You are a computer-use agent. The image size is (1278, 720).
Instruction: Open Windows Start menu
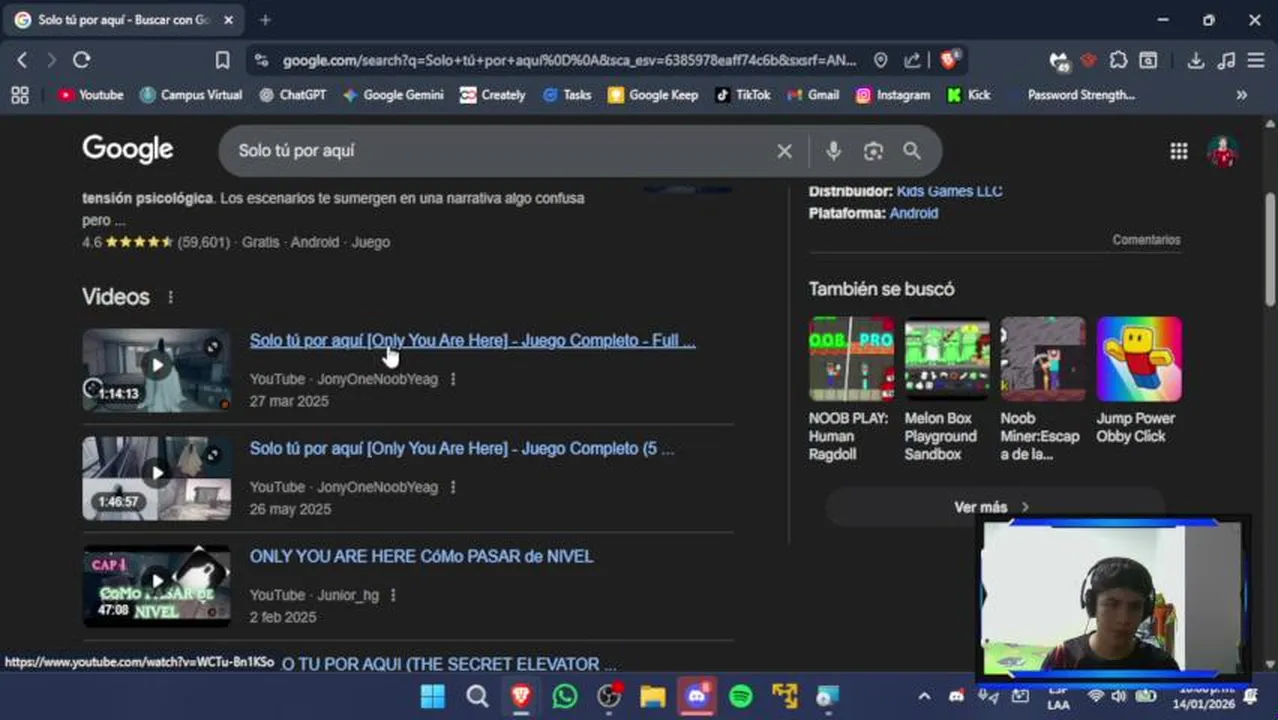pos(433,696)
